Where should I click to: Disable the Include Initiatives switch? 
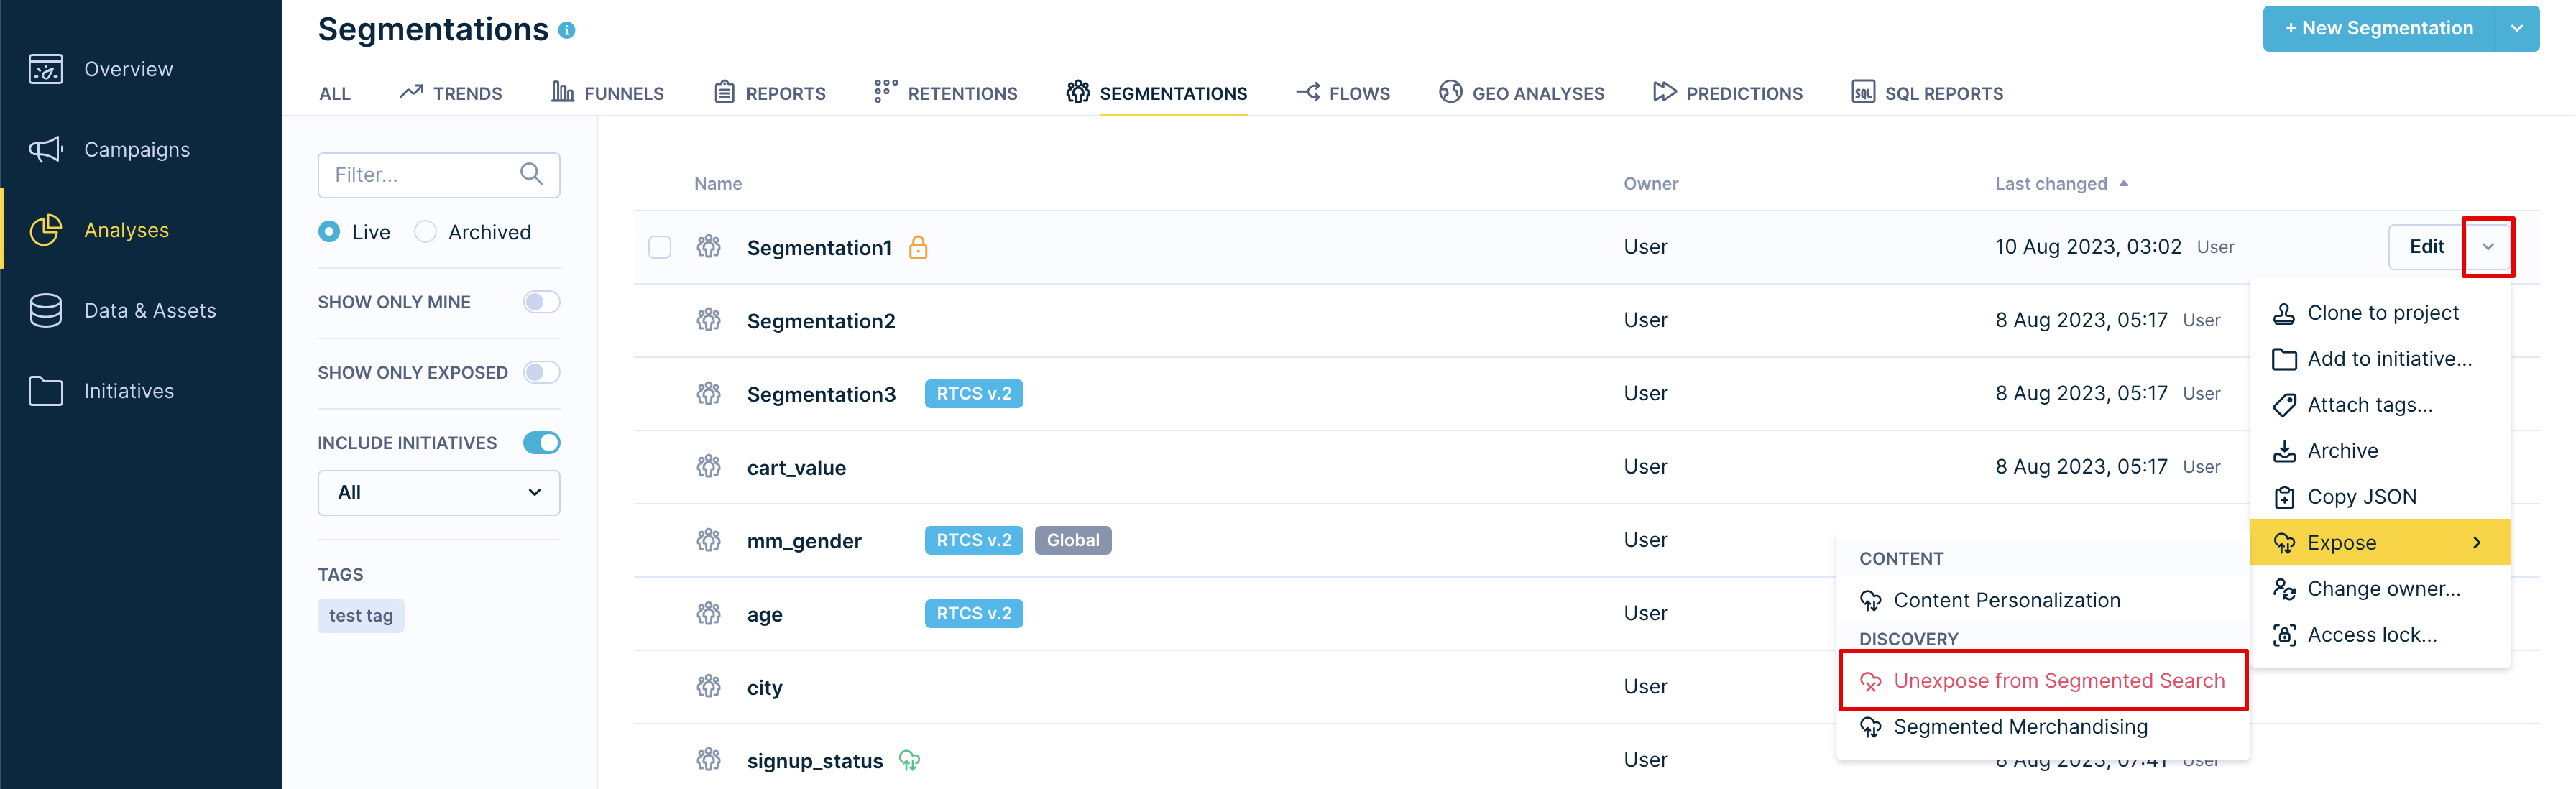point(541,443)
